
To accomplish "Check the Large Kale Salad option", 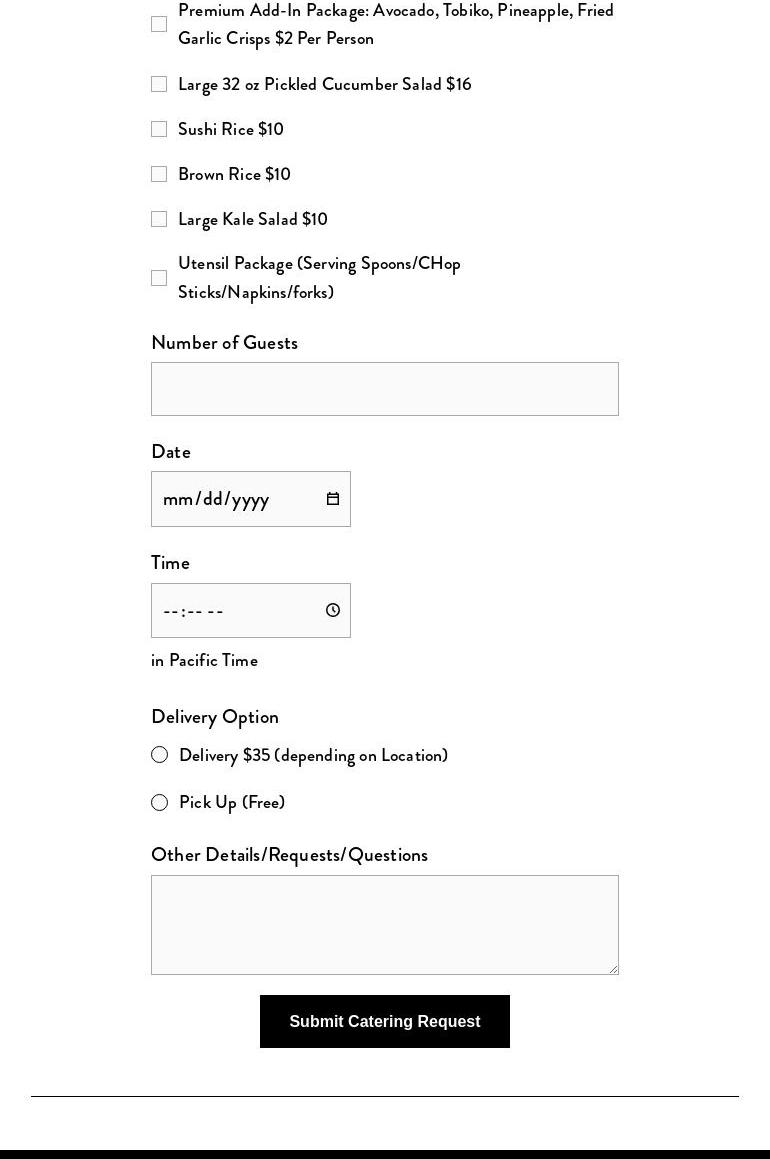I will pyautogui.click(x=159, y=220).
